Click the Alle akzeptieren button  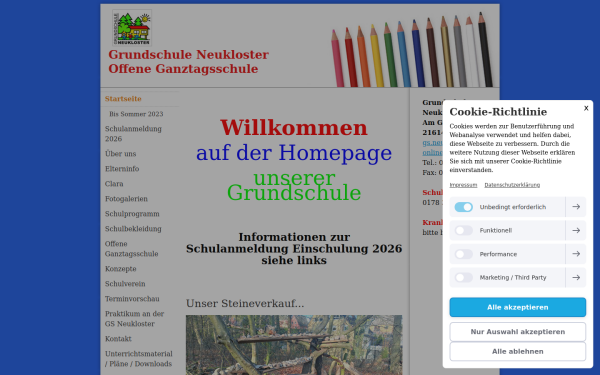pos(517,307)
